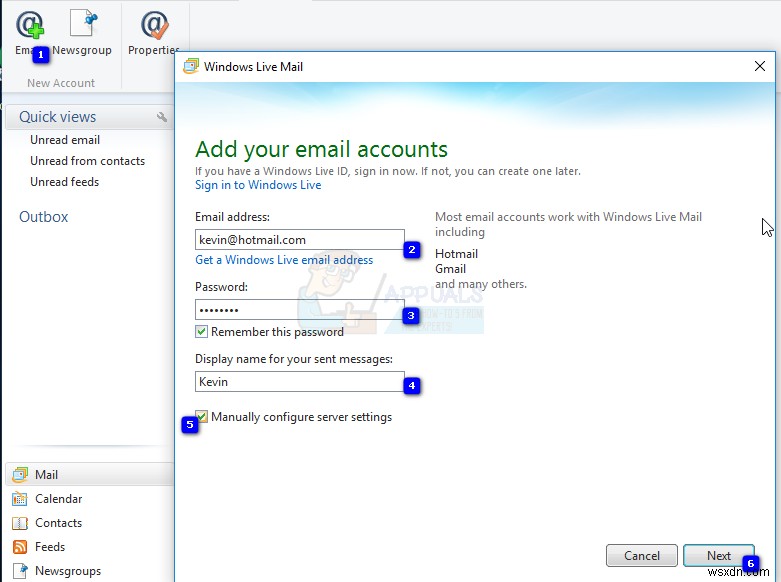Screen dimensions: 781x582
Task: Click the Next button
Action: (x=719, y=556)
